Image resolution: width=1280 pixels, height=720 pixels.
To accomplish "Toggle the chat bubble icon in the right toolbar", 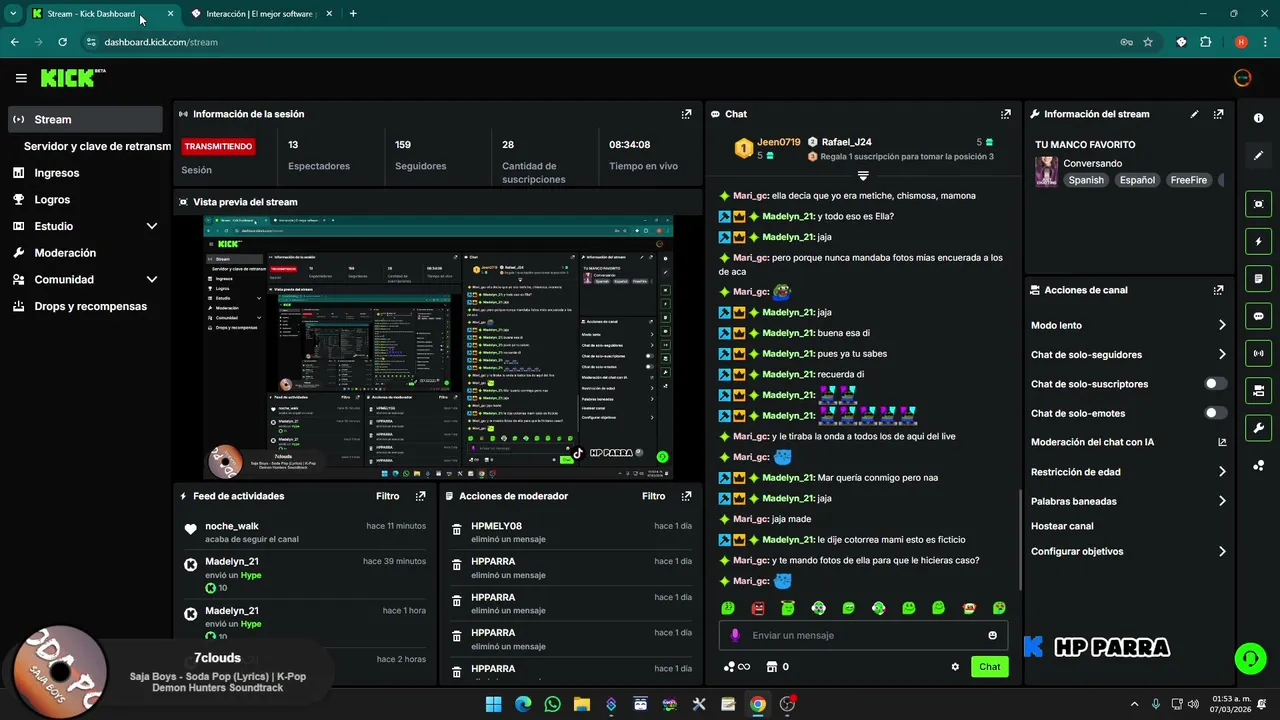I will click(x=1258, y=316).
